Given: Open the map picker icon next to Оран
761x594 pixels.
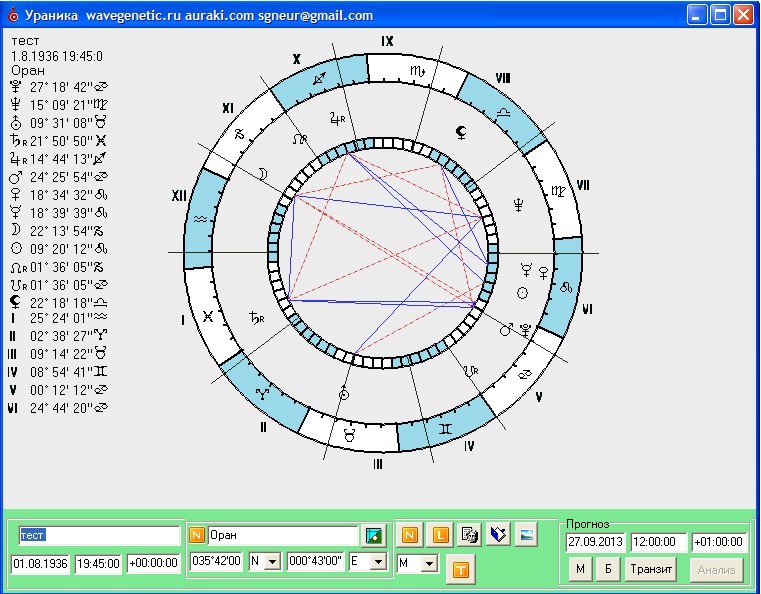Looking at the screenshot, I should pos(374,536).
